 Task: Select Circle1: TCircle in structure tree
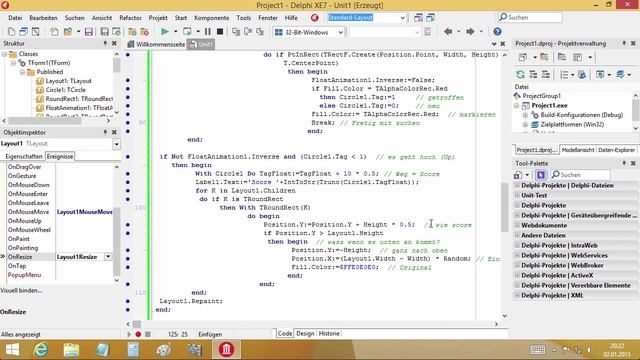tap(65, 90)
